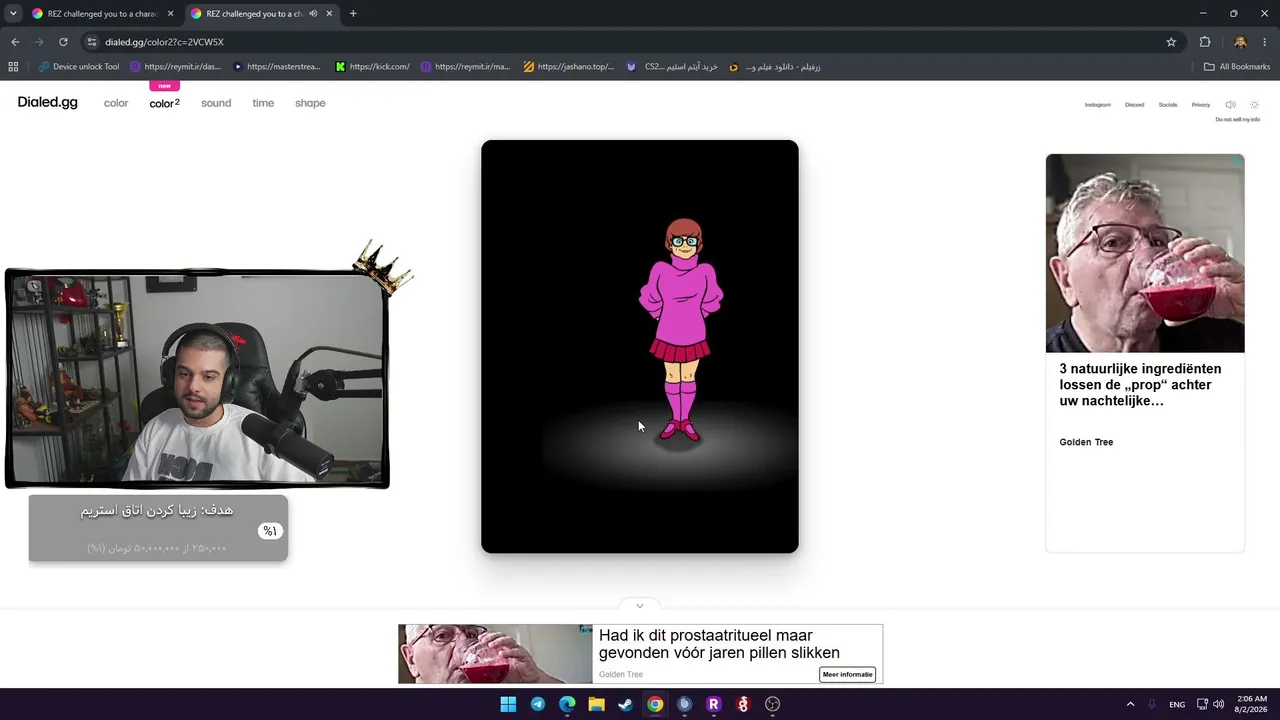Viewport: 1280px width, 720px height.
Task: Switch to the color game tab
Action: coord(116,103)
